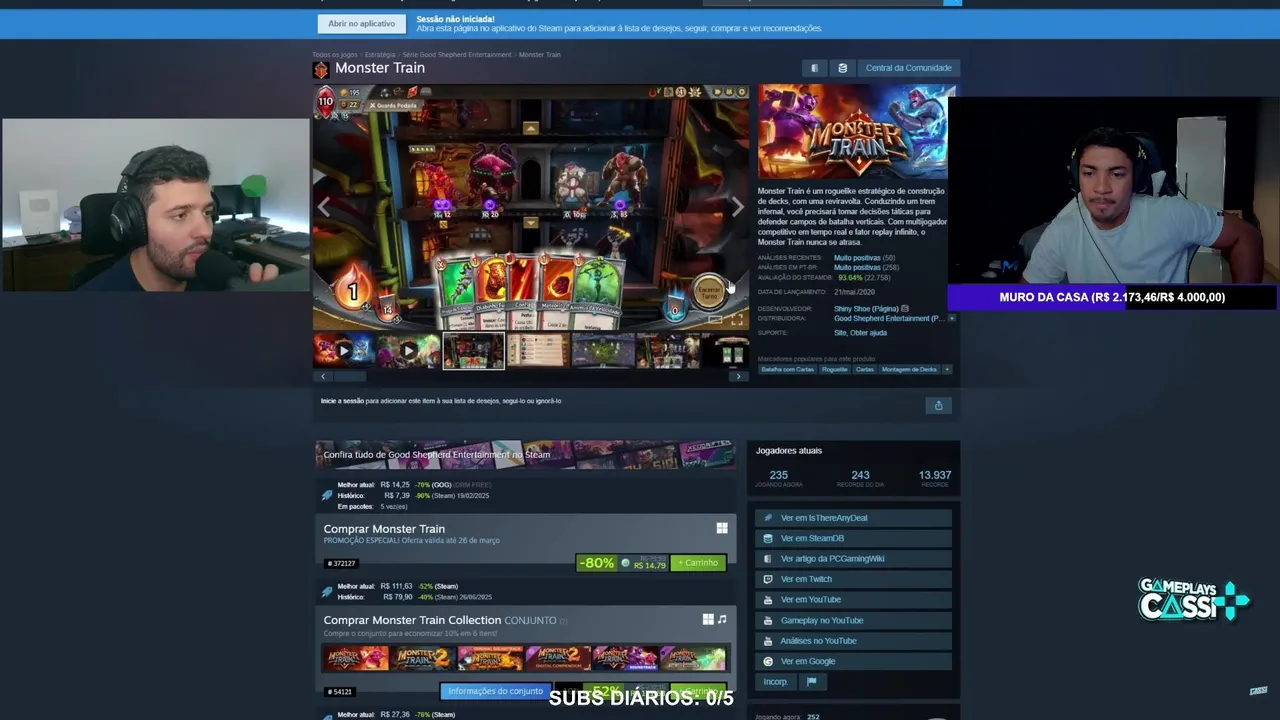Select the highlighted battle screenshot thumbnail
Image resolution: width=1280 pixels, height=720 pixels.
coord(473,351)
